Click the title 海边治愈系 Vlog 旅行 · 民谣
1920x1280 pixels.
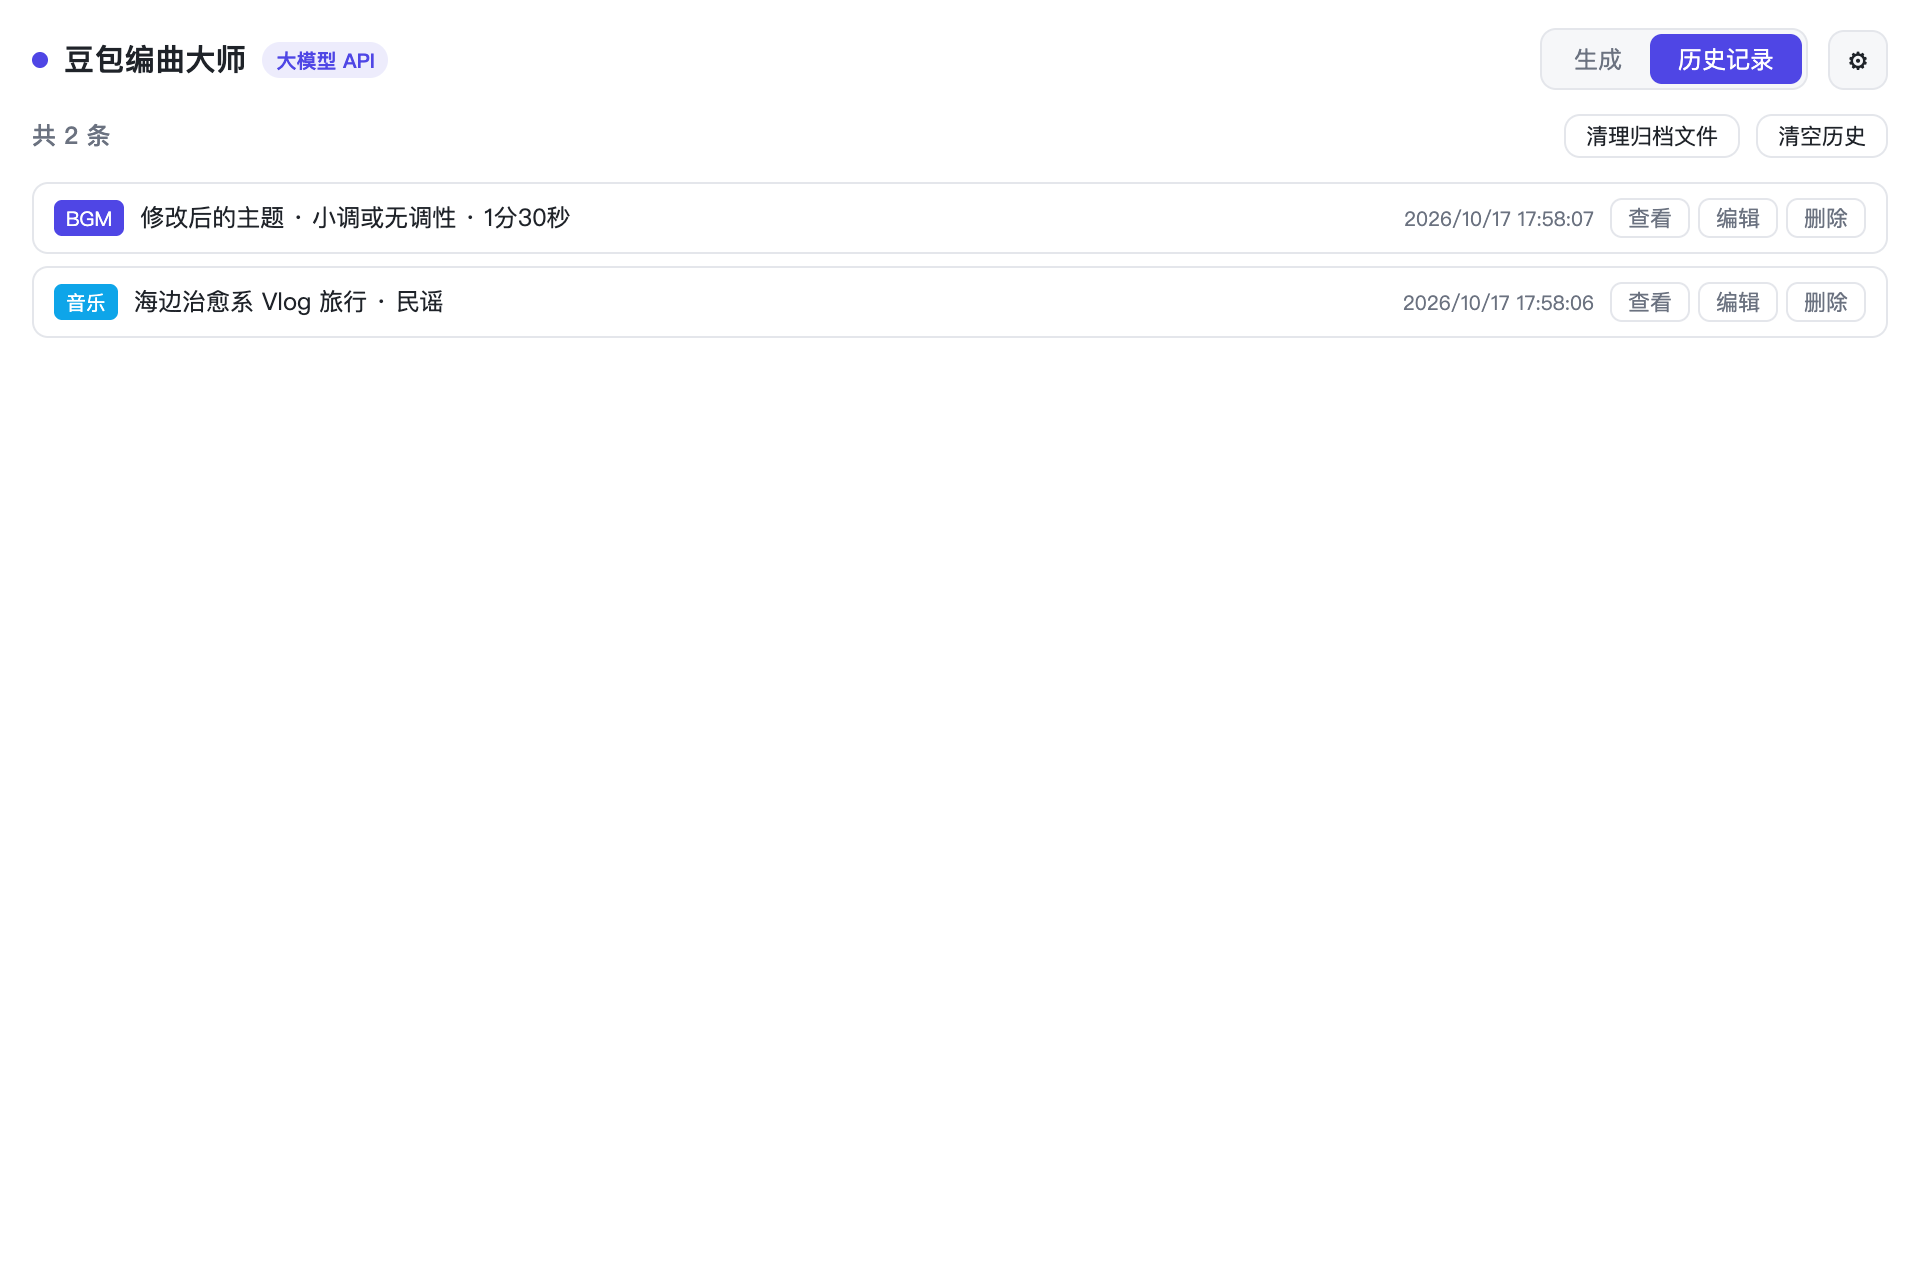[x=289, y=302]
